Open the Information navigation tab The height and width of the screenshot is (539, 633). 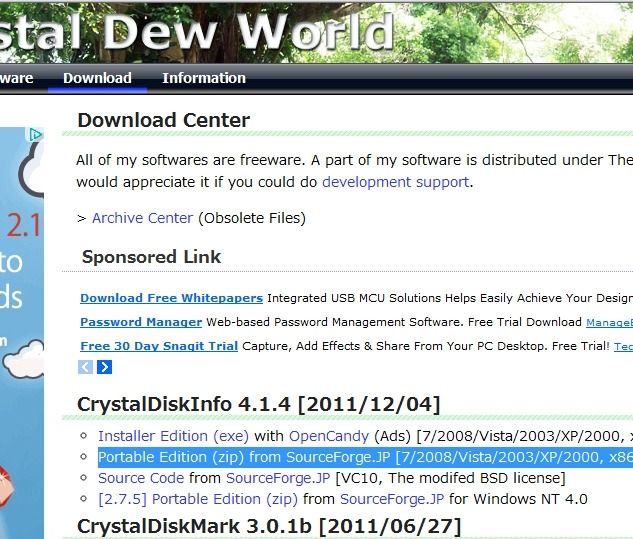pos(204,78)
